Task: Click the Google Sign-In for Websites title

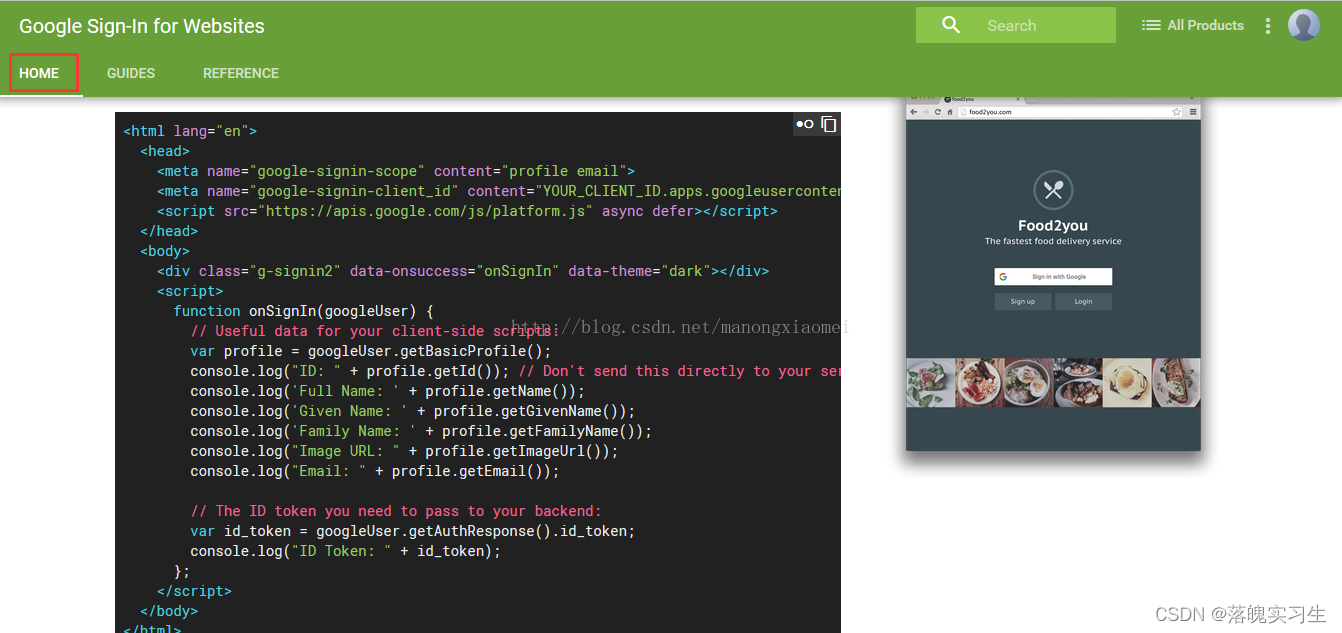Action: [142, 26]
